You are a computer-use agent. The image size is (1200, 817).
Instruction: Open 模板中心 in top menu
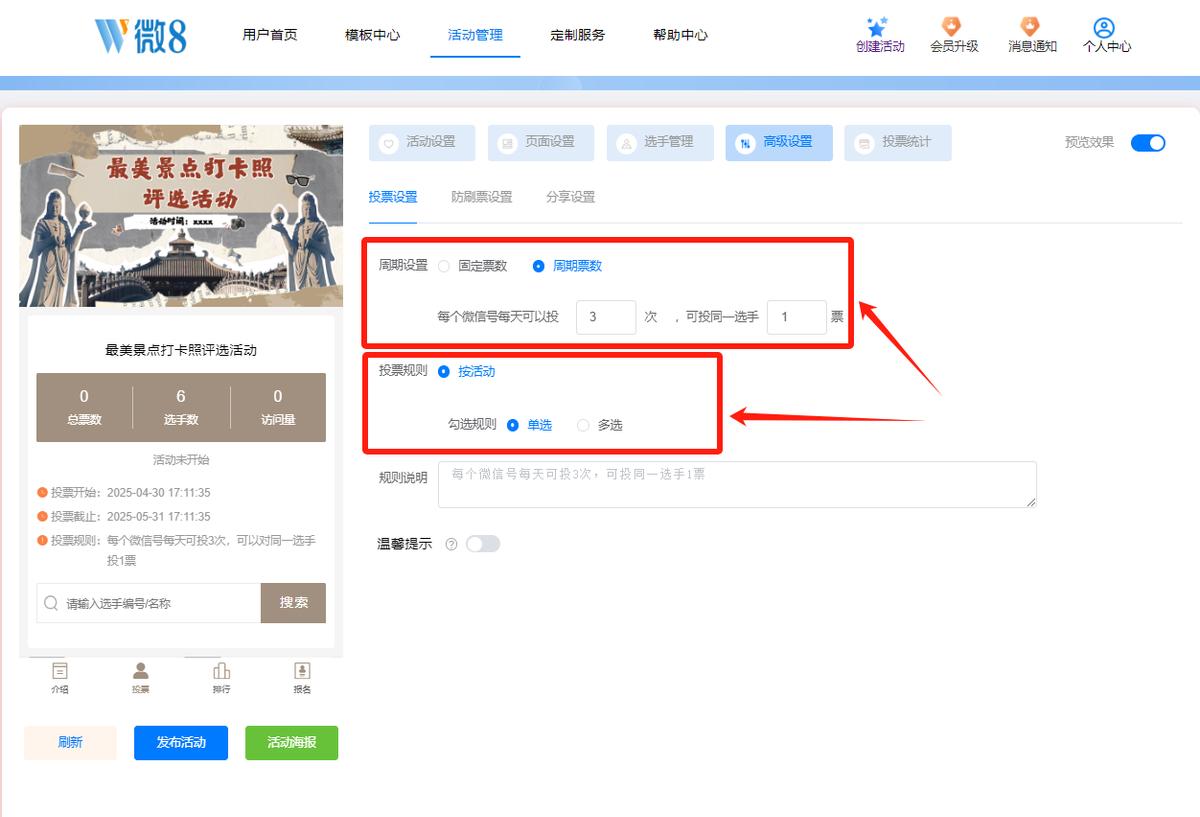pyautogui.click(x=373, y=35)
